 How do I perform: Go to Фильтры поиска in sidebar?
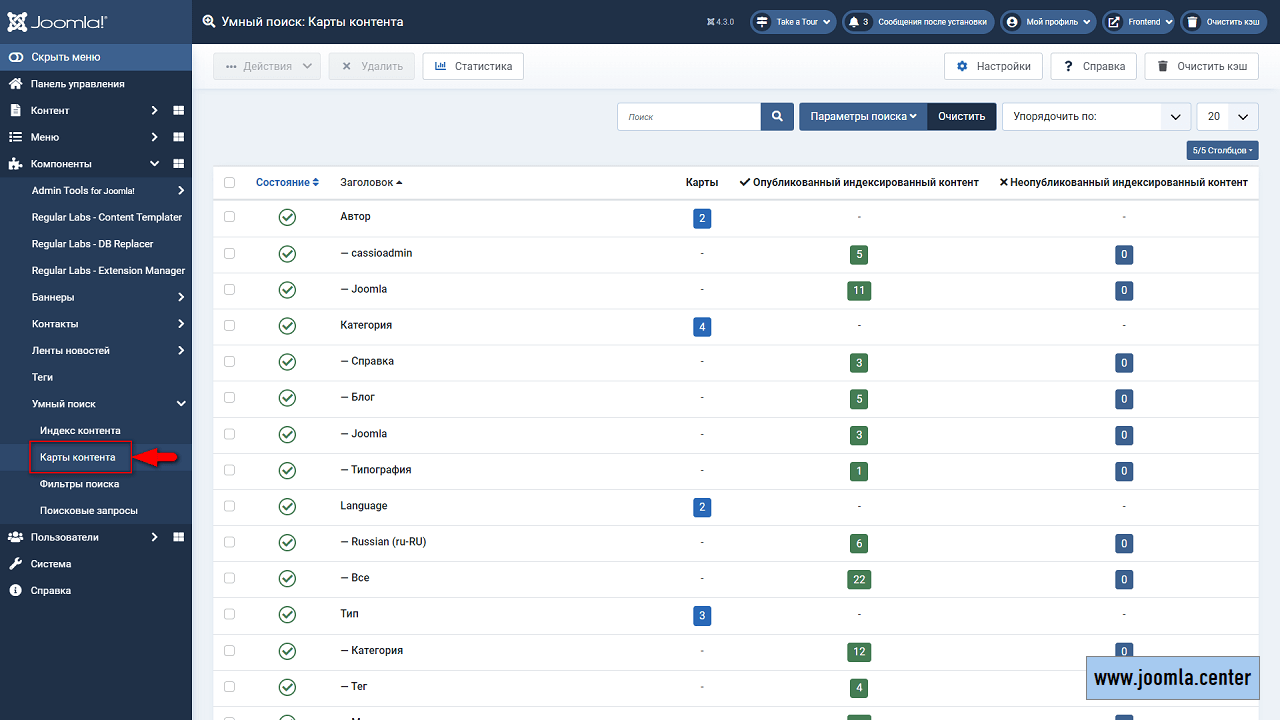pos(79,484)
